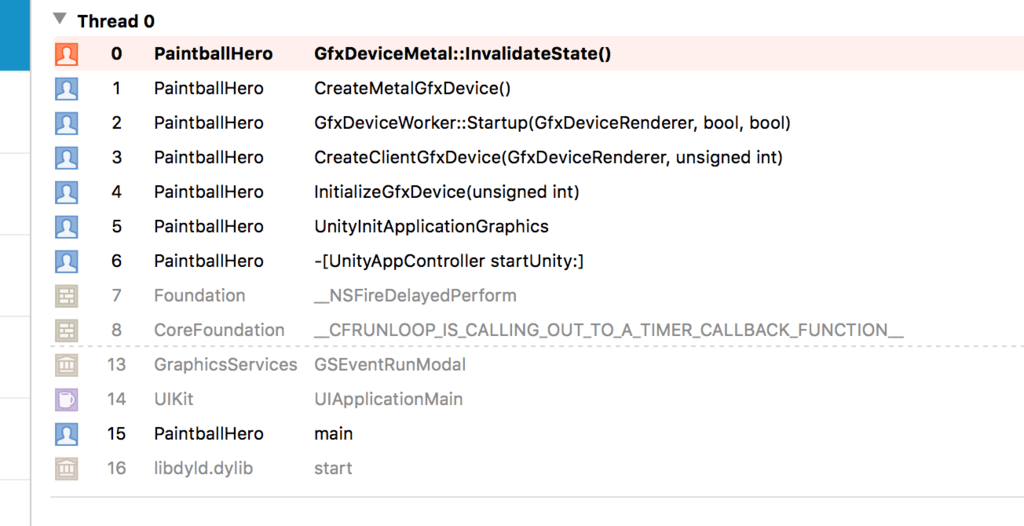Viewport: 1024px width, 526px height.
Task: Click the GraphicsServices library name
Action: (x=225, y=365)
